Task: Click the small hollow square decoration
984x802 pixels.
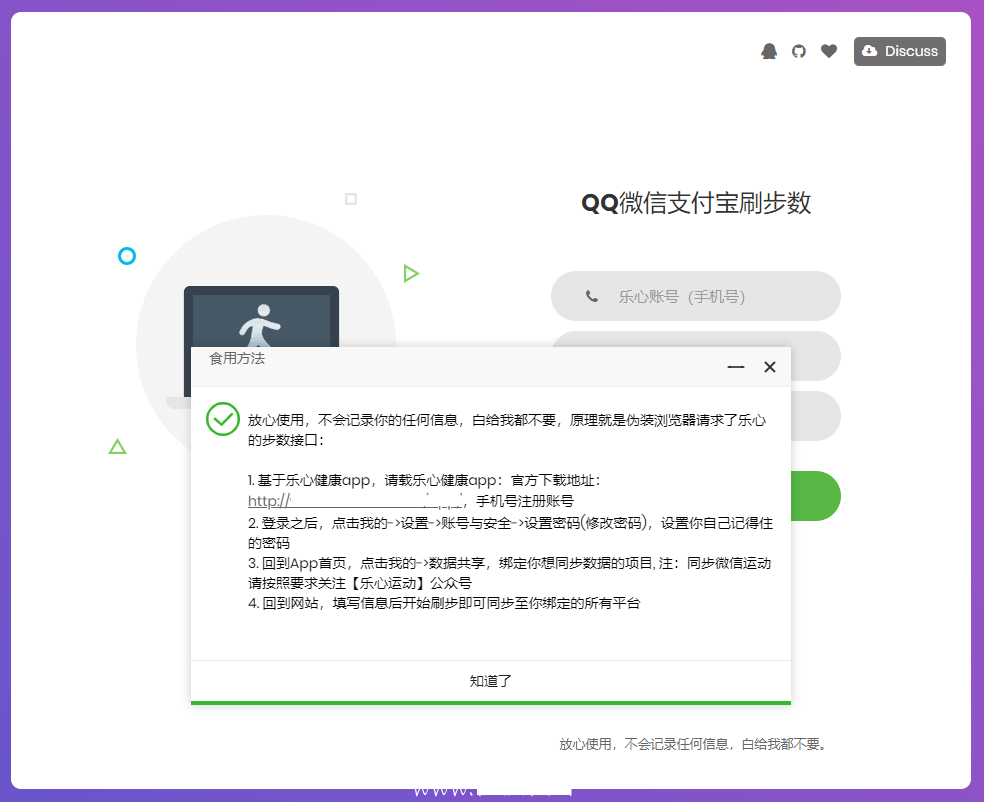Action: tap(351, 200)
